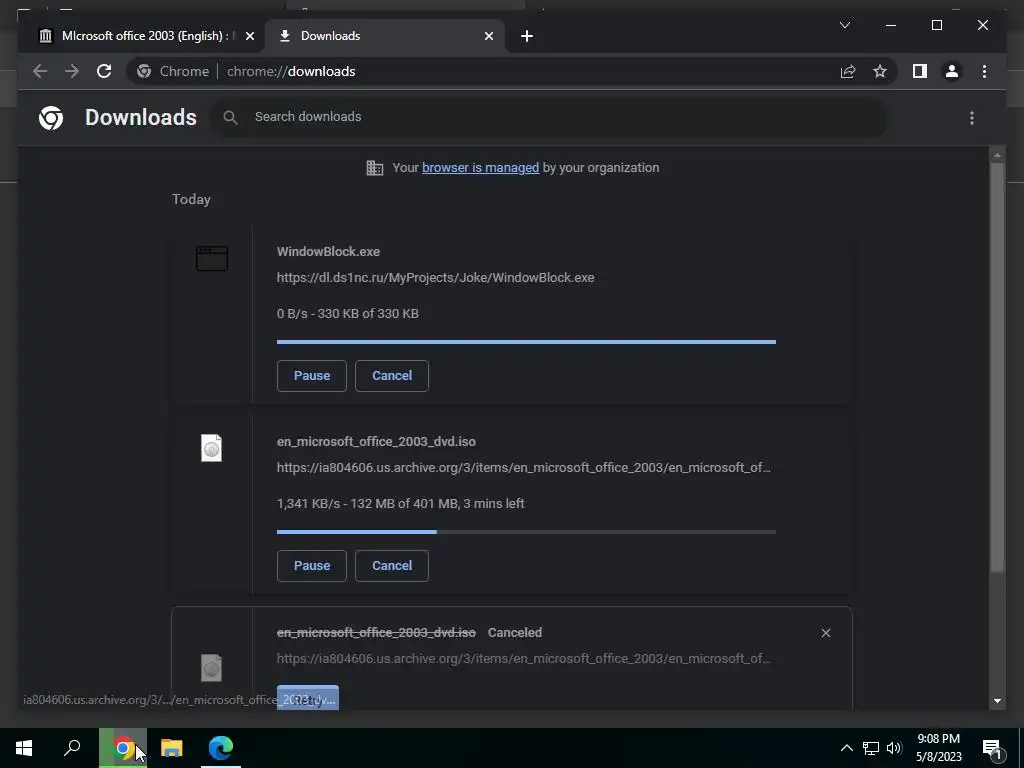Show hidden system tray icons
This screenshot has height=768, width=1024.
pos(846,748)
